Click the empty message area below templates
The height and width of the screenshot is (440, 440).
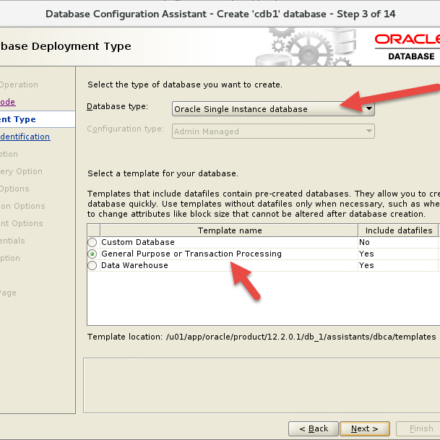(x=262, y=385)
